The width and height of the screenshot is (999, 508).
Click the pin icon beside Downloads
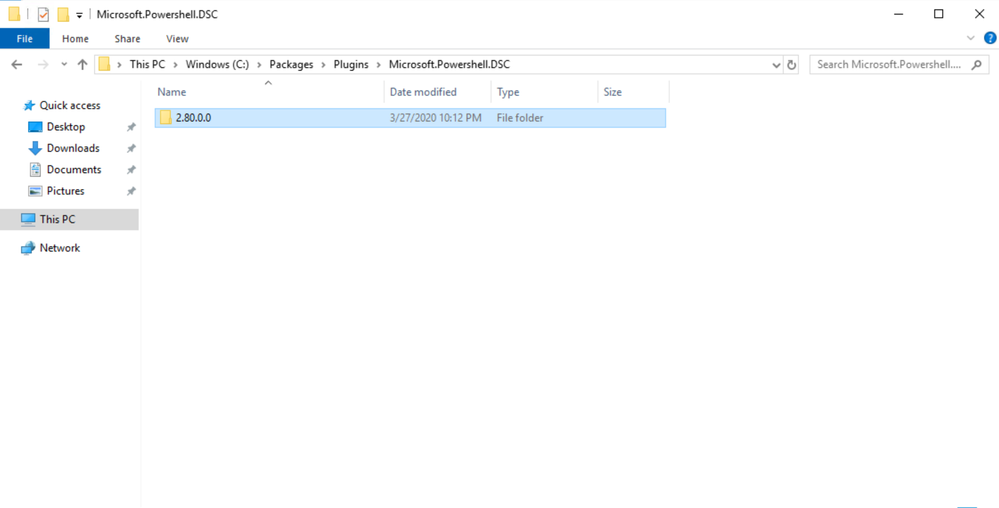pyautogui.click(x=131, y=149)
